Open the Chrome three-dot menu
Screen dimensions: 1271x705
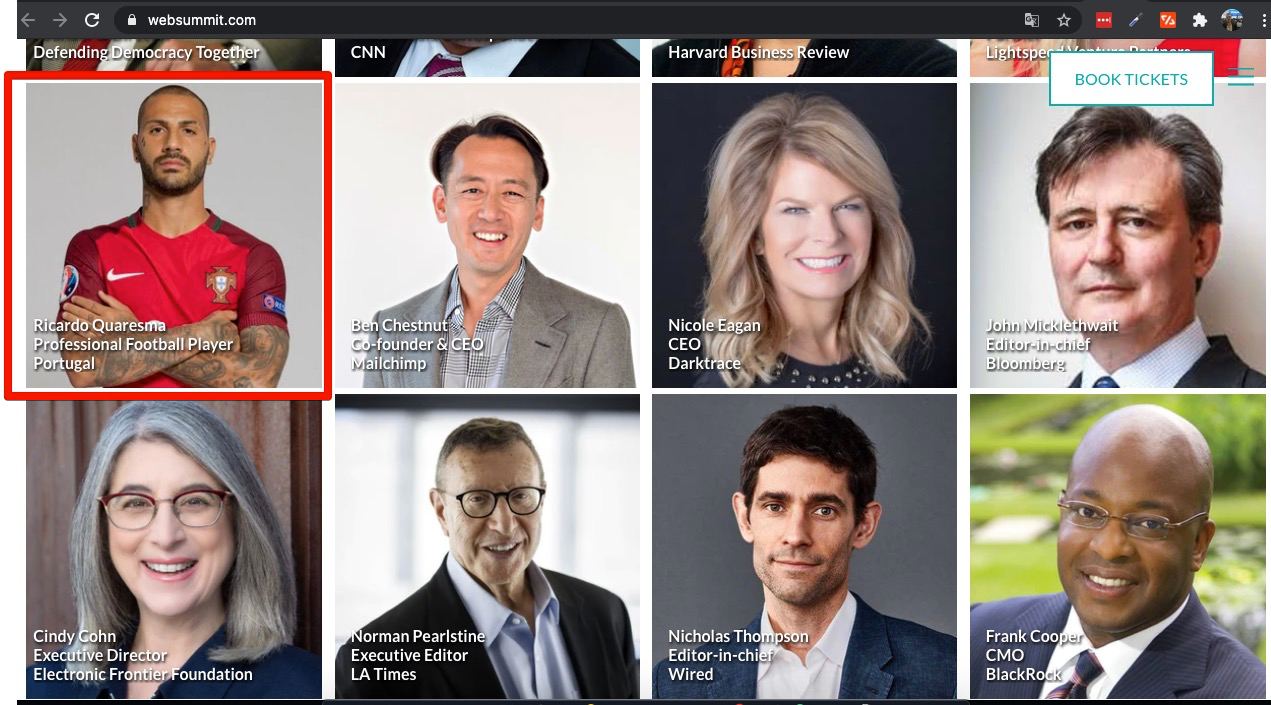1263,20
